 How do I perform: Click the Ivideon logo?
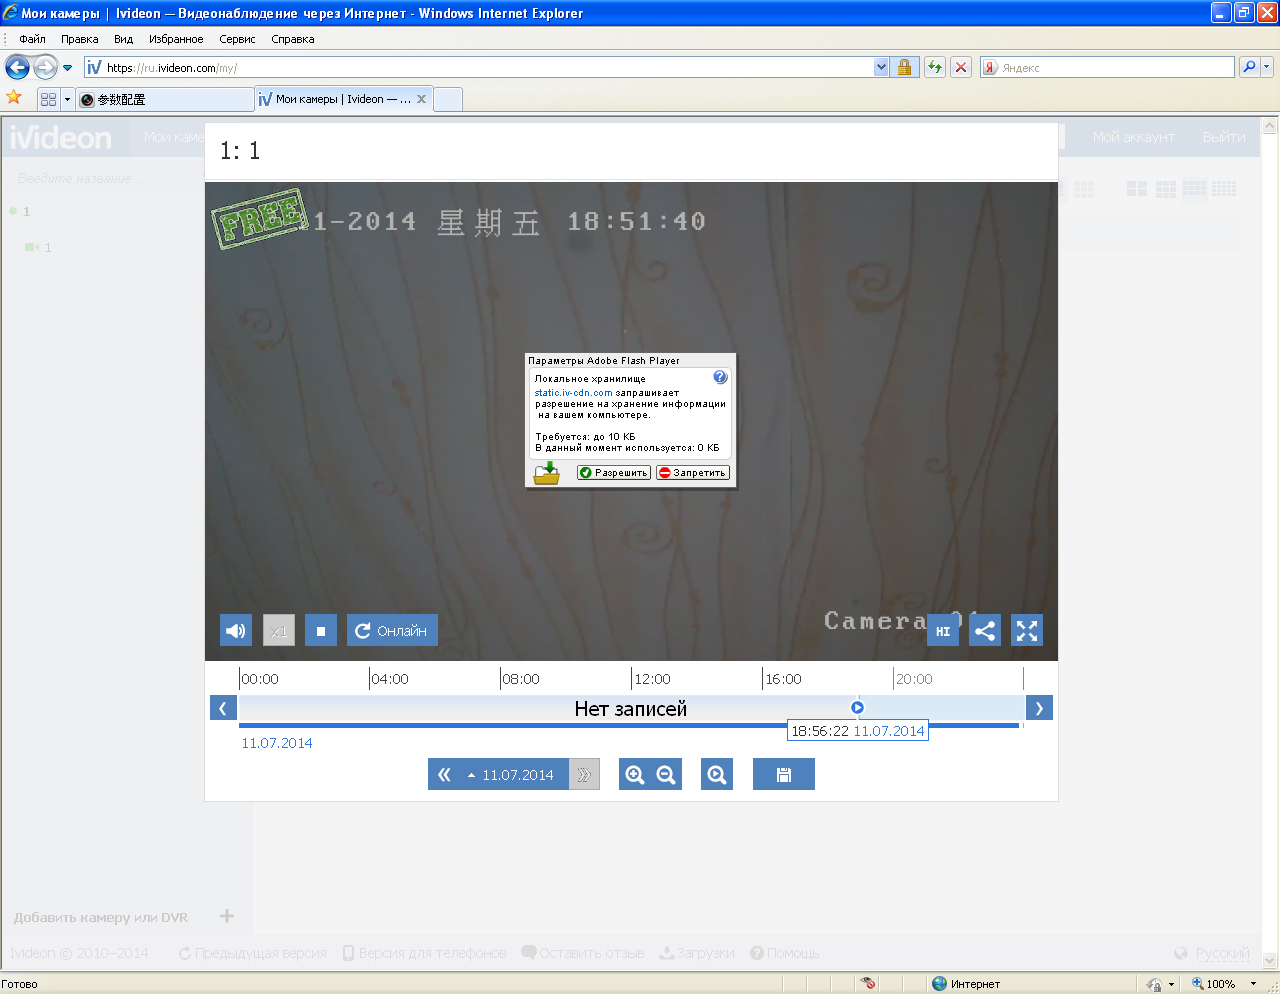[x=60, y=137]
